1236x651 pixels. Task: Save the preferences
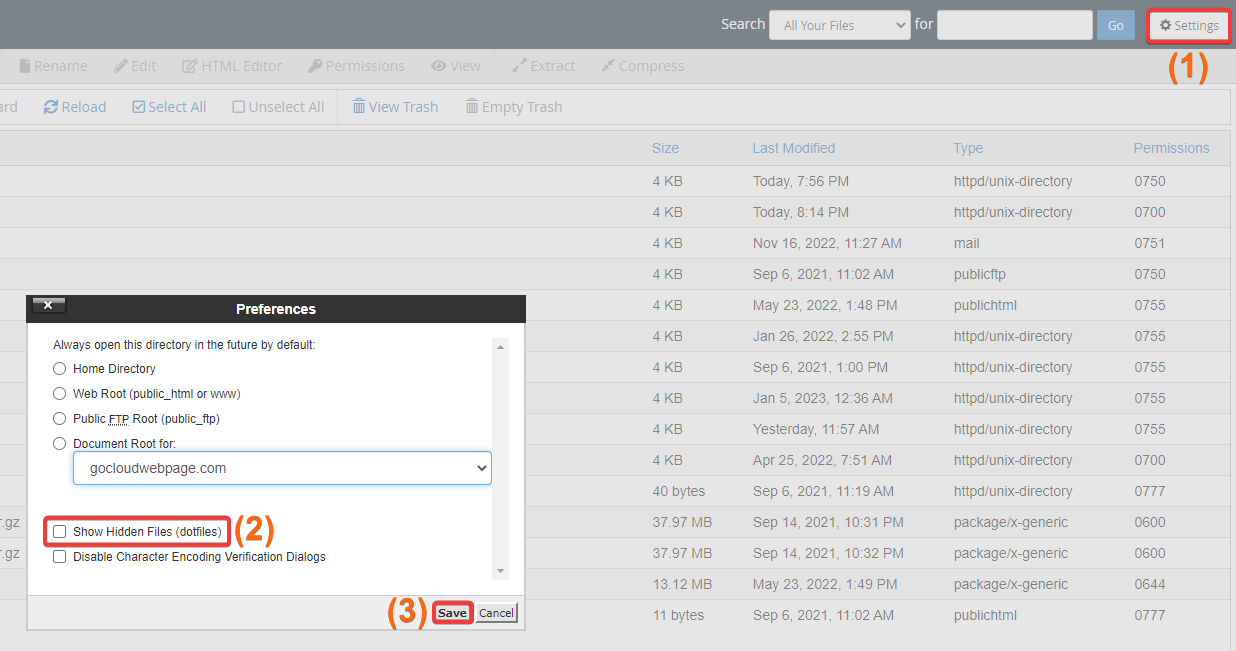tap(452, 613)
